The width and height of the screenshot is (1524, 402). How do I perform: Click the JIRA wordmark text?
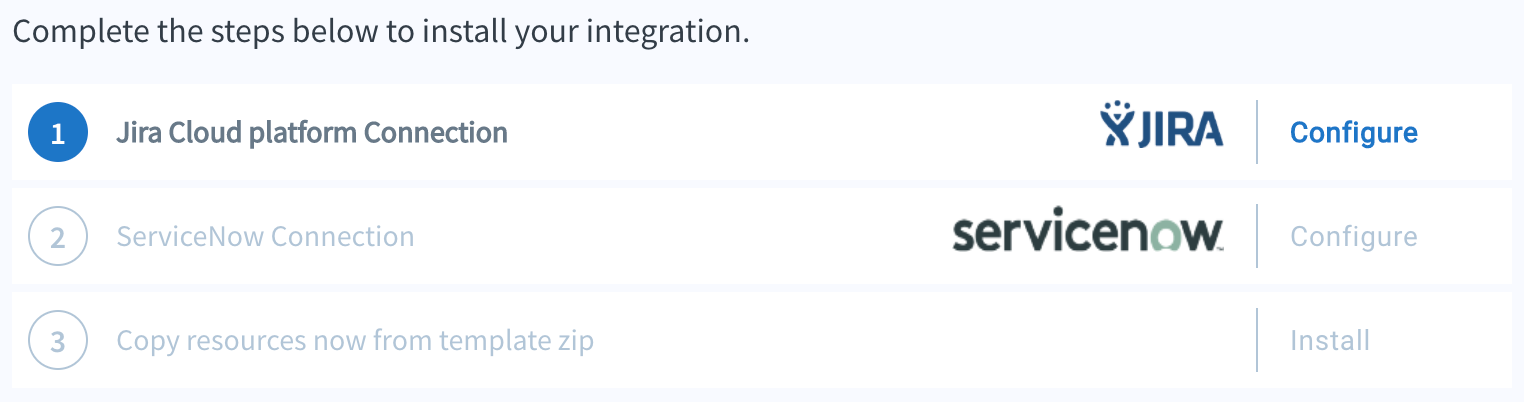coord(1179,129)
